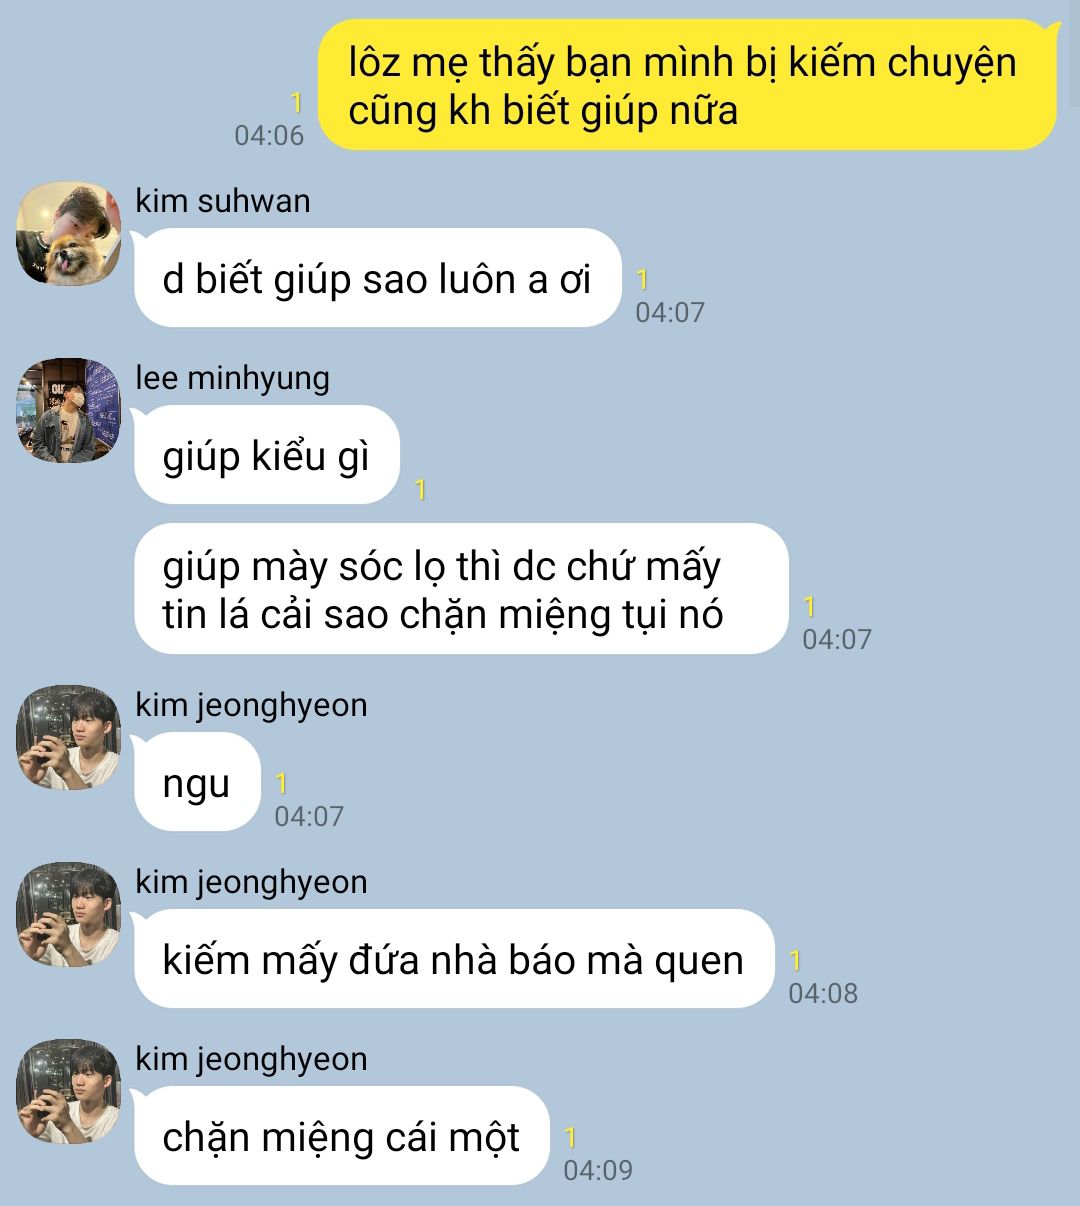This screenshot has height=1206, width=1080.
Task: Select the "giúp kiểu gì" message bubble
Action: (267, 455)
